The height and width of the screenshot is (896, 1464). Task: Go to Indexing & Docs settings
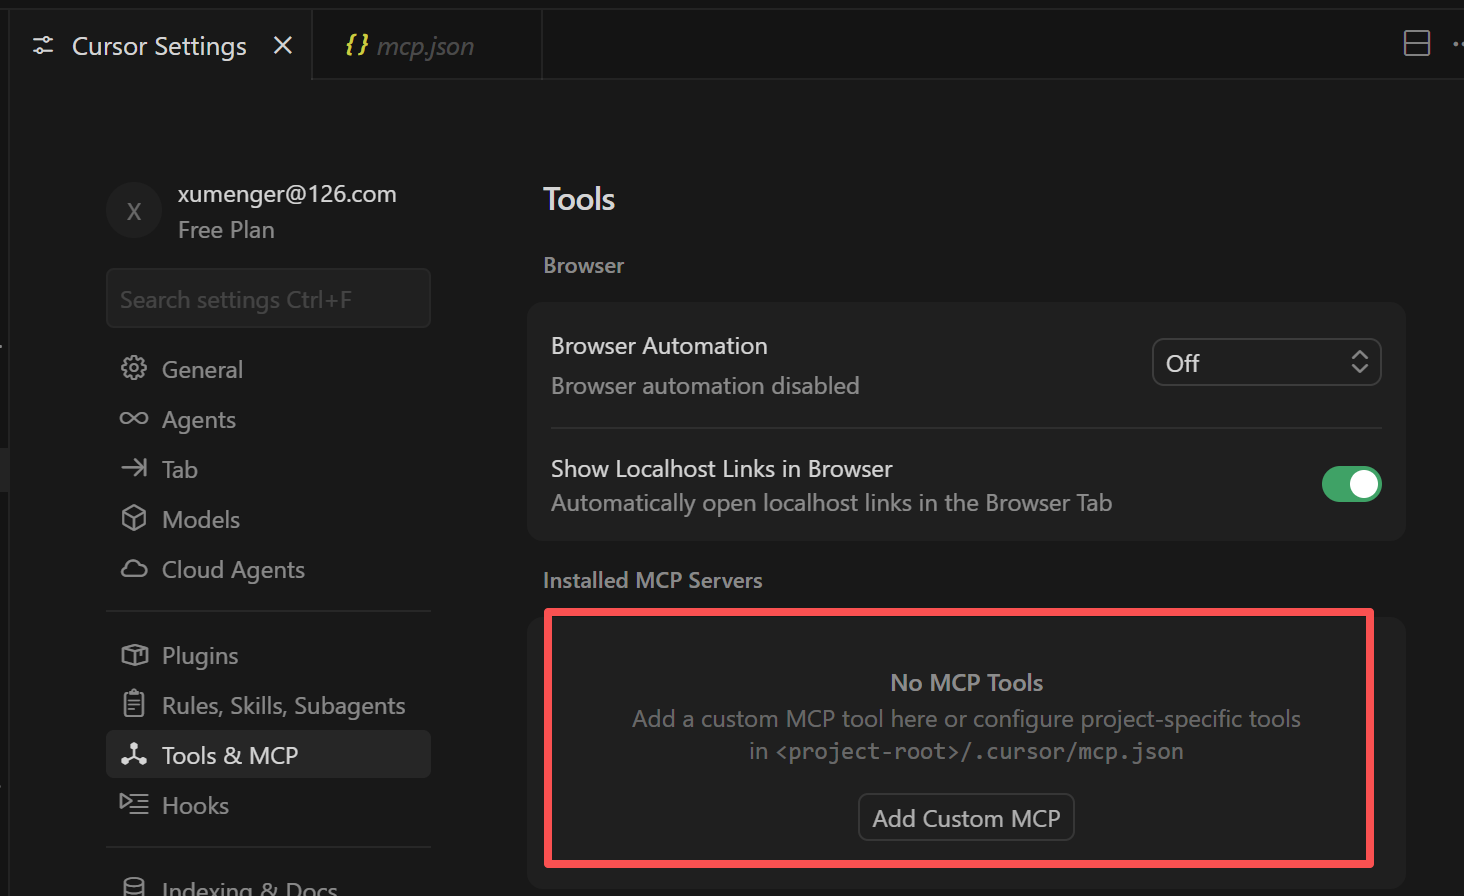pyautogui.click(x=250, y=887)
